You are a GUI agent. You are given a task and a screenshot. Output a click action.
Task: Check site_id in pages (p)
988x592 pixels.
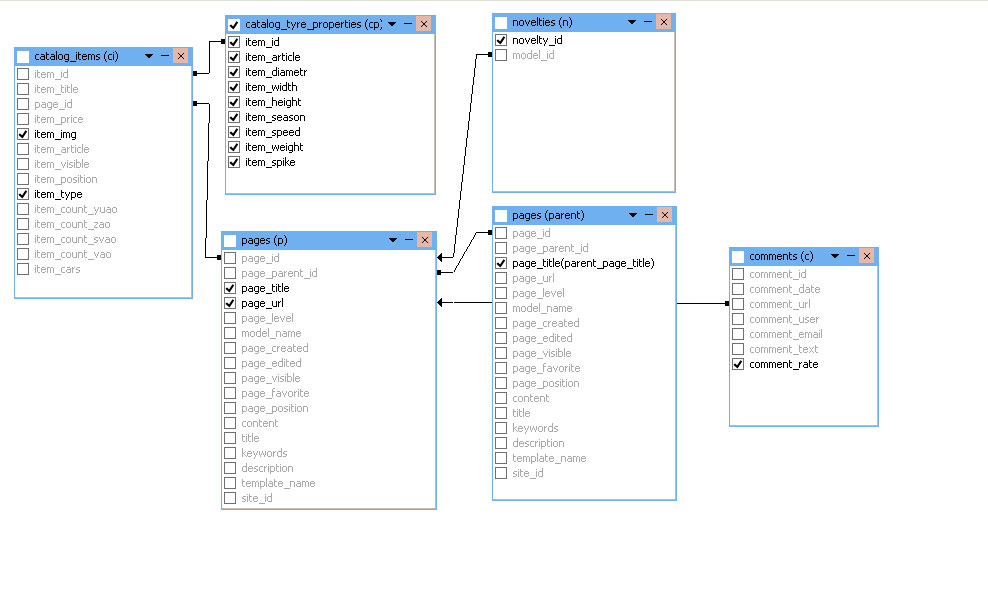pyautogui.click(x=230, y=498)
